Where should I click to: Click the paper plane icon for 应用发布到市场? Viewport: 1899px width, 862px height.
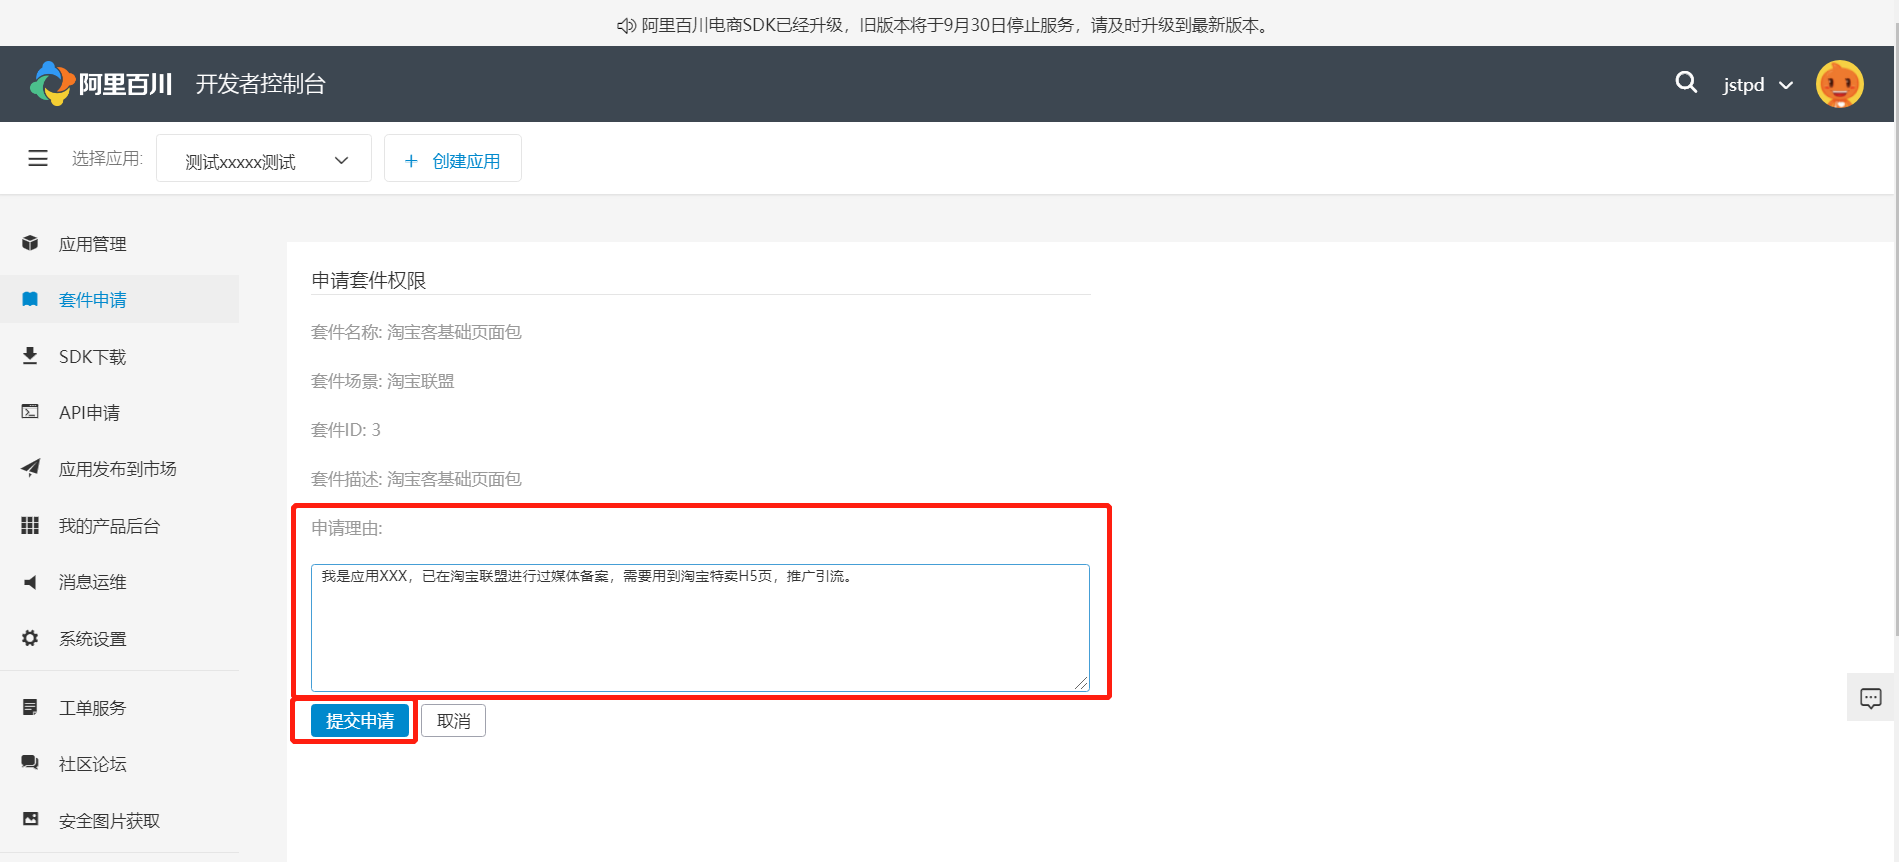click(x=30, y=468)
